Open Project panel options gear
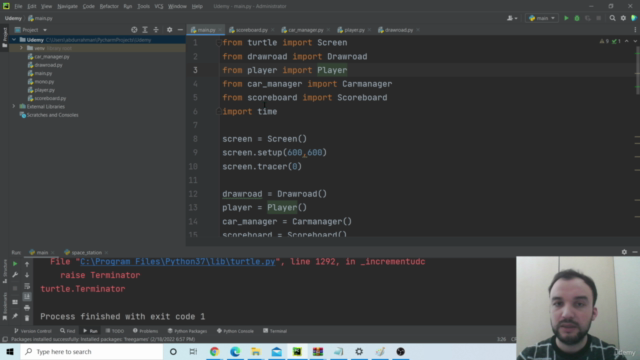This screenshot has height=360, width=640. coord(169,30)
